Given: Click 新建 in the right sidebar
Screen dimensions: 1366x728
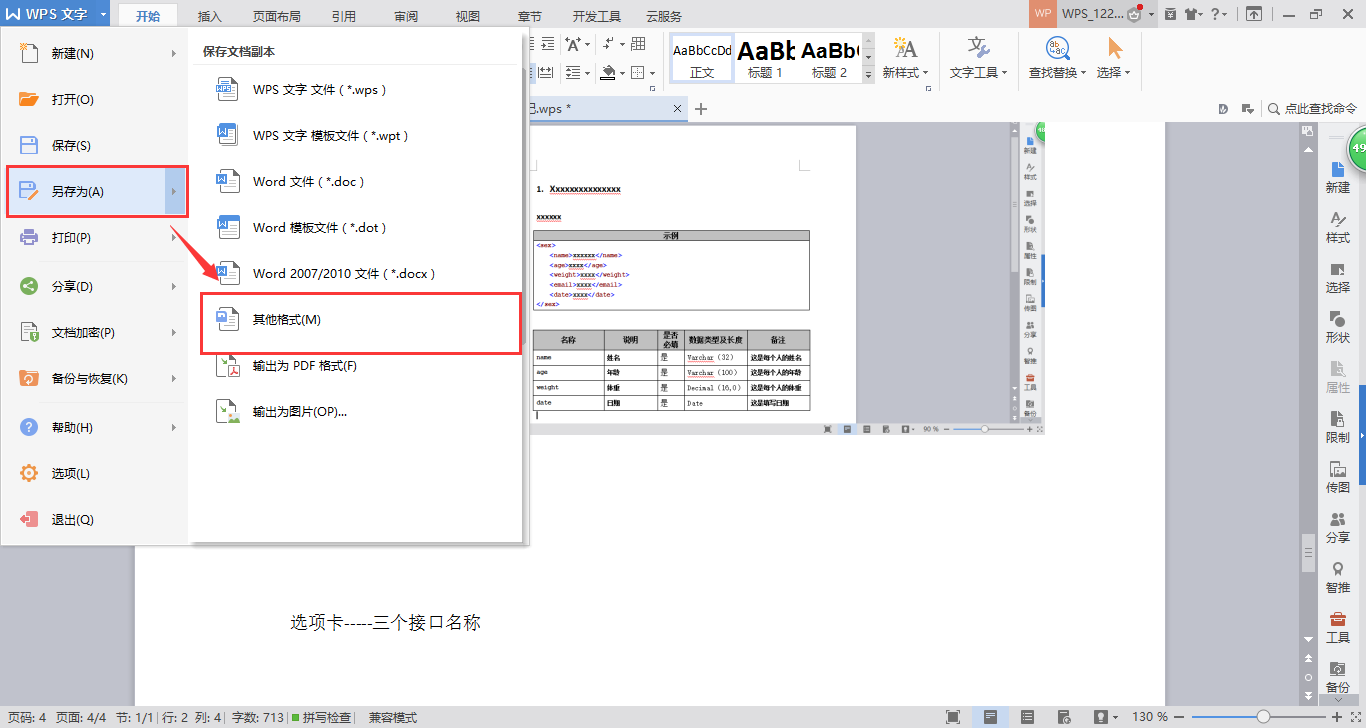Looking at the screenshot, I should [x=1338, y=176].
